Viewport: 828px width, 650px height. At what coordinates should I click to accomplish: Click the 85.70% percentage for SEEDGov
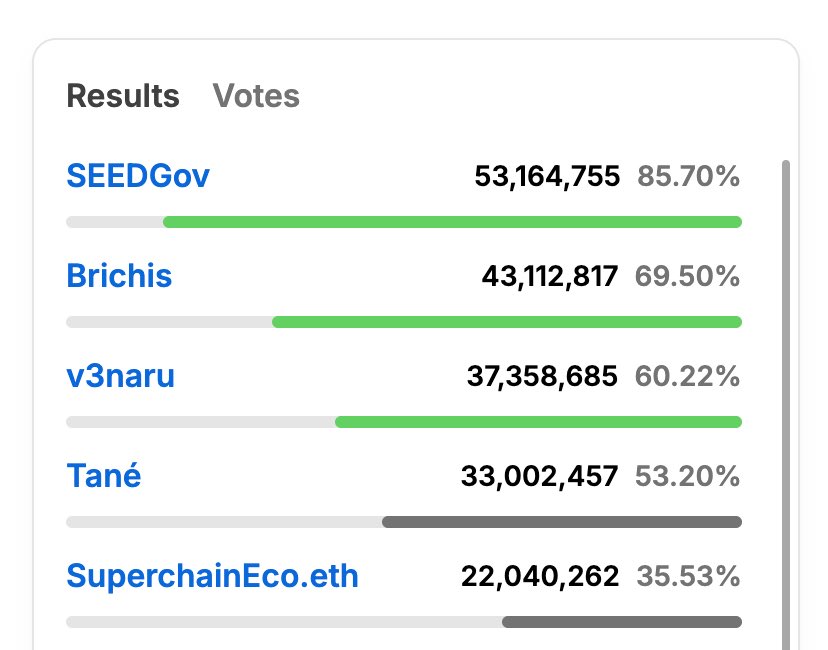[688, 176]
